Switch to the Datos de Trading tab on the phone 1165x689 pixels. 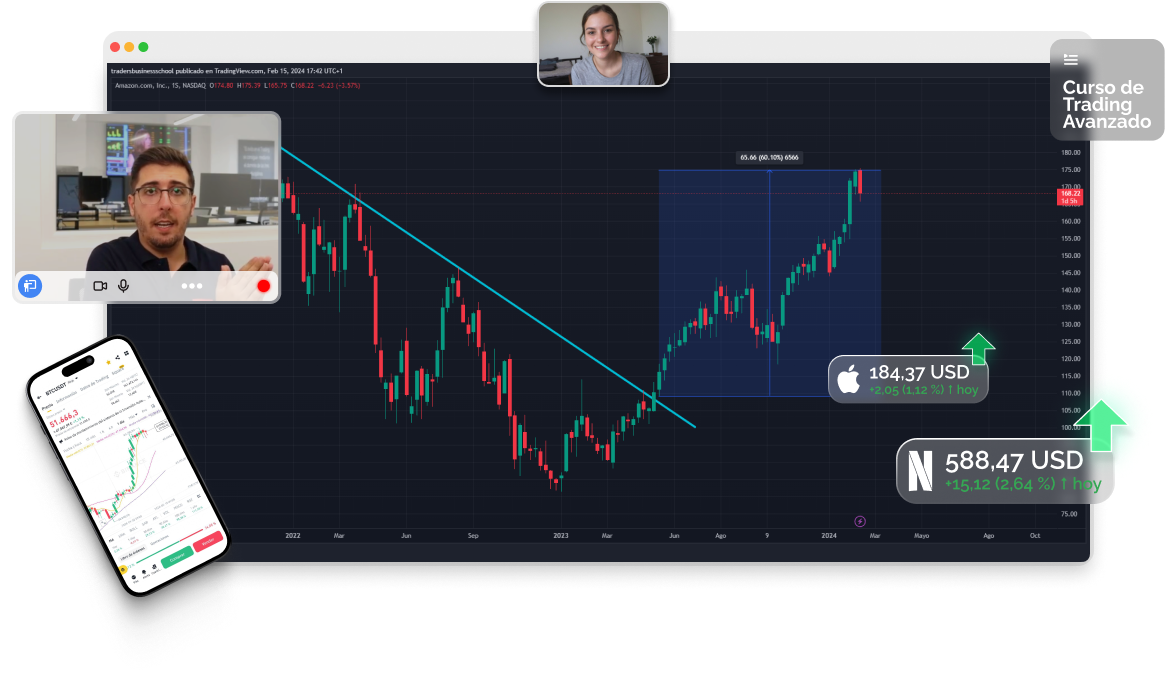point(94,381)
